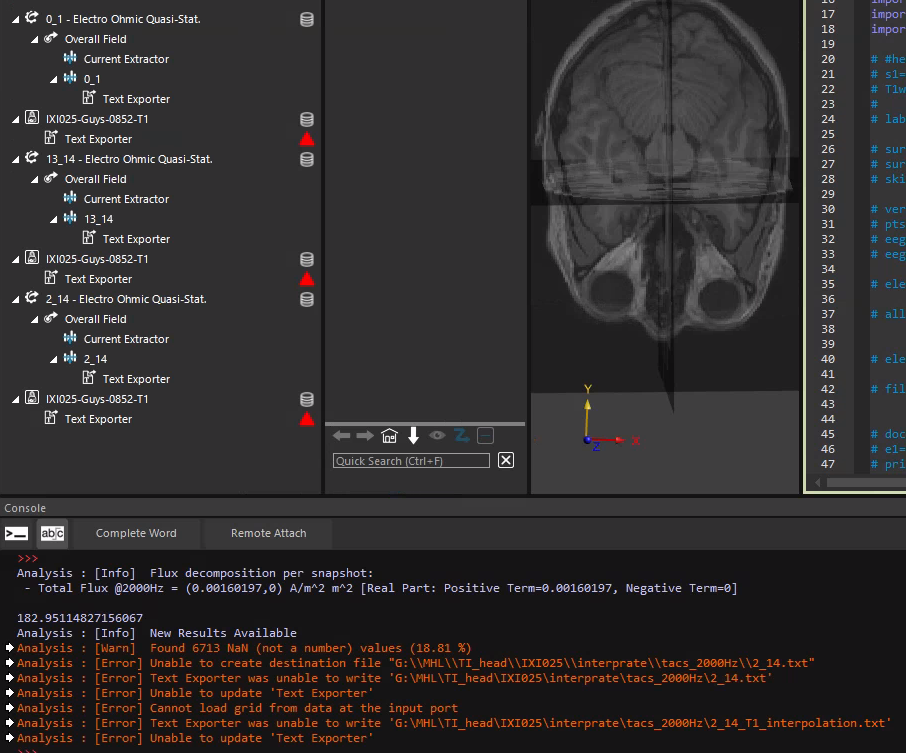Click database icon on 13_14 - Electro Ohmic row
The image size is (906, 753).
point(307,159)
